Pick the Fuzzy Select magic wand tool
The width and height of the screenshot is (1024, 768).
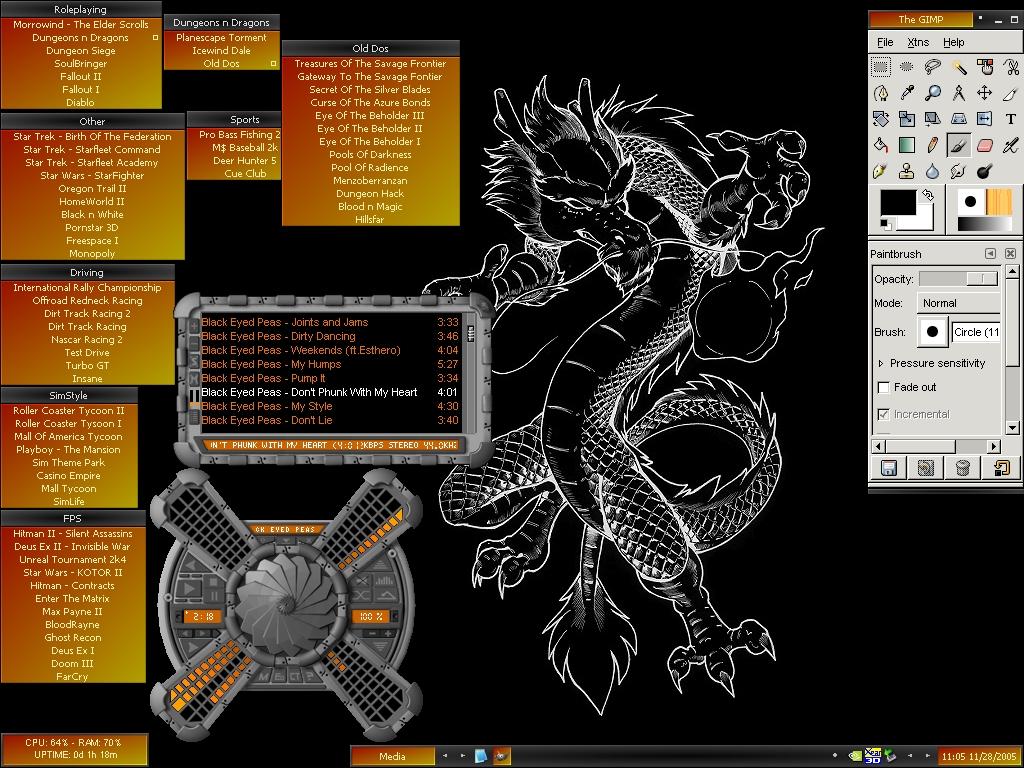pos(959,67)
